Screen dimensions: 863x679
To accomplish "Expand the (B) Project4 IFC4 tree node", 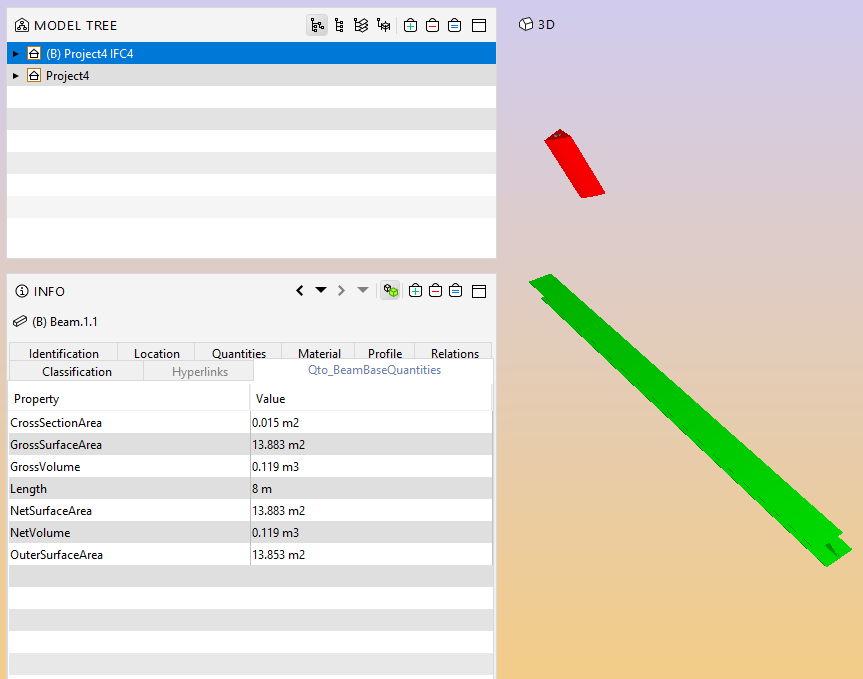I will point(15,53).
